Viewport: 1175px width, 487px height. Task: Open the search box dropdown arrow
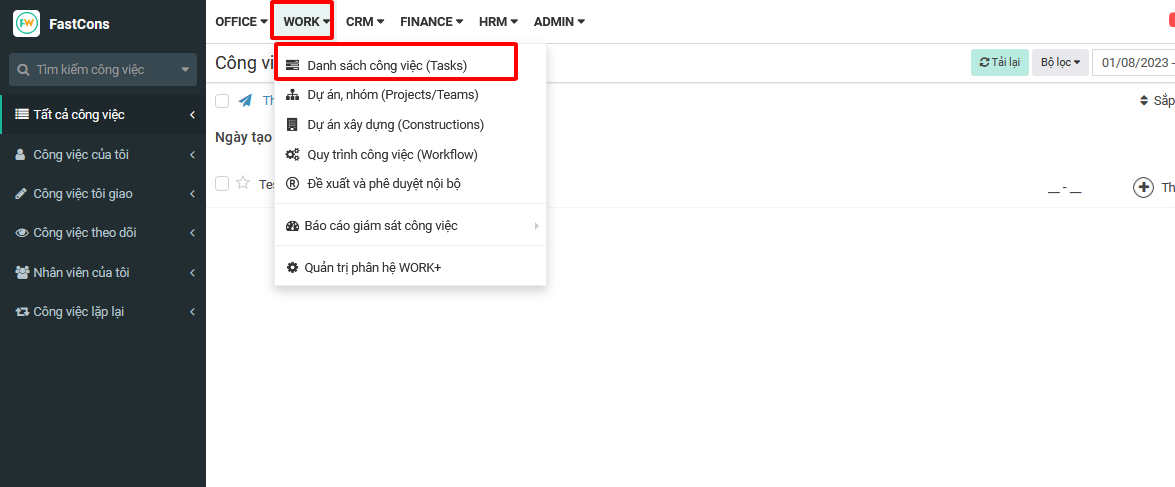pos(185,70)
